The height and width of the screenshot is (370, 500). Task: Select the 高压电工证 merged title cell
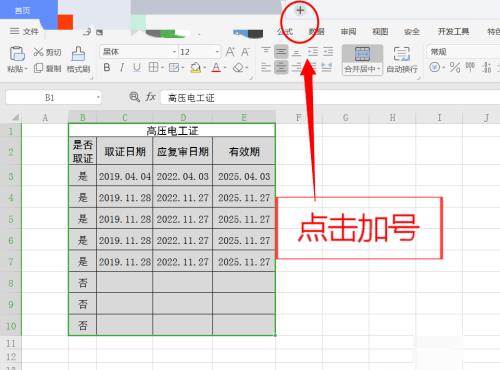coord(172,130)
